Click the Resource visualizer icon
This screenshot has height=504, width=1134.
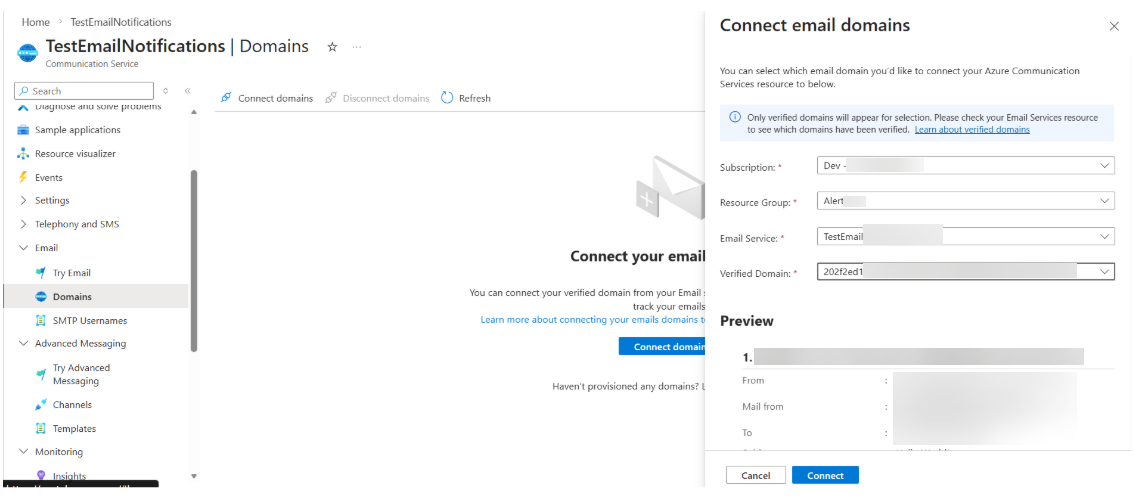(x=23, y=154)
